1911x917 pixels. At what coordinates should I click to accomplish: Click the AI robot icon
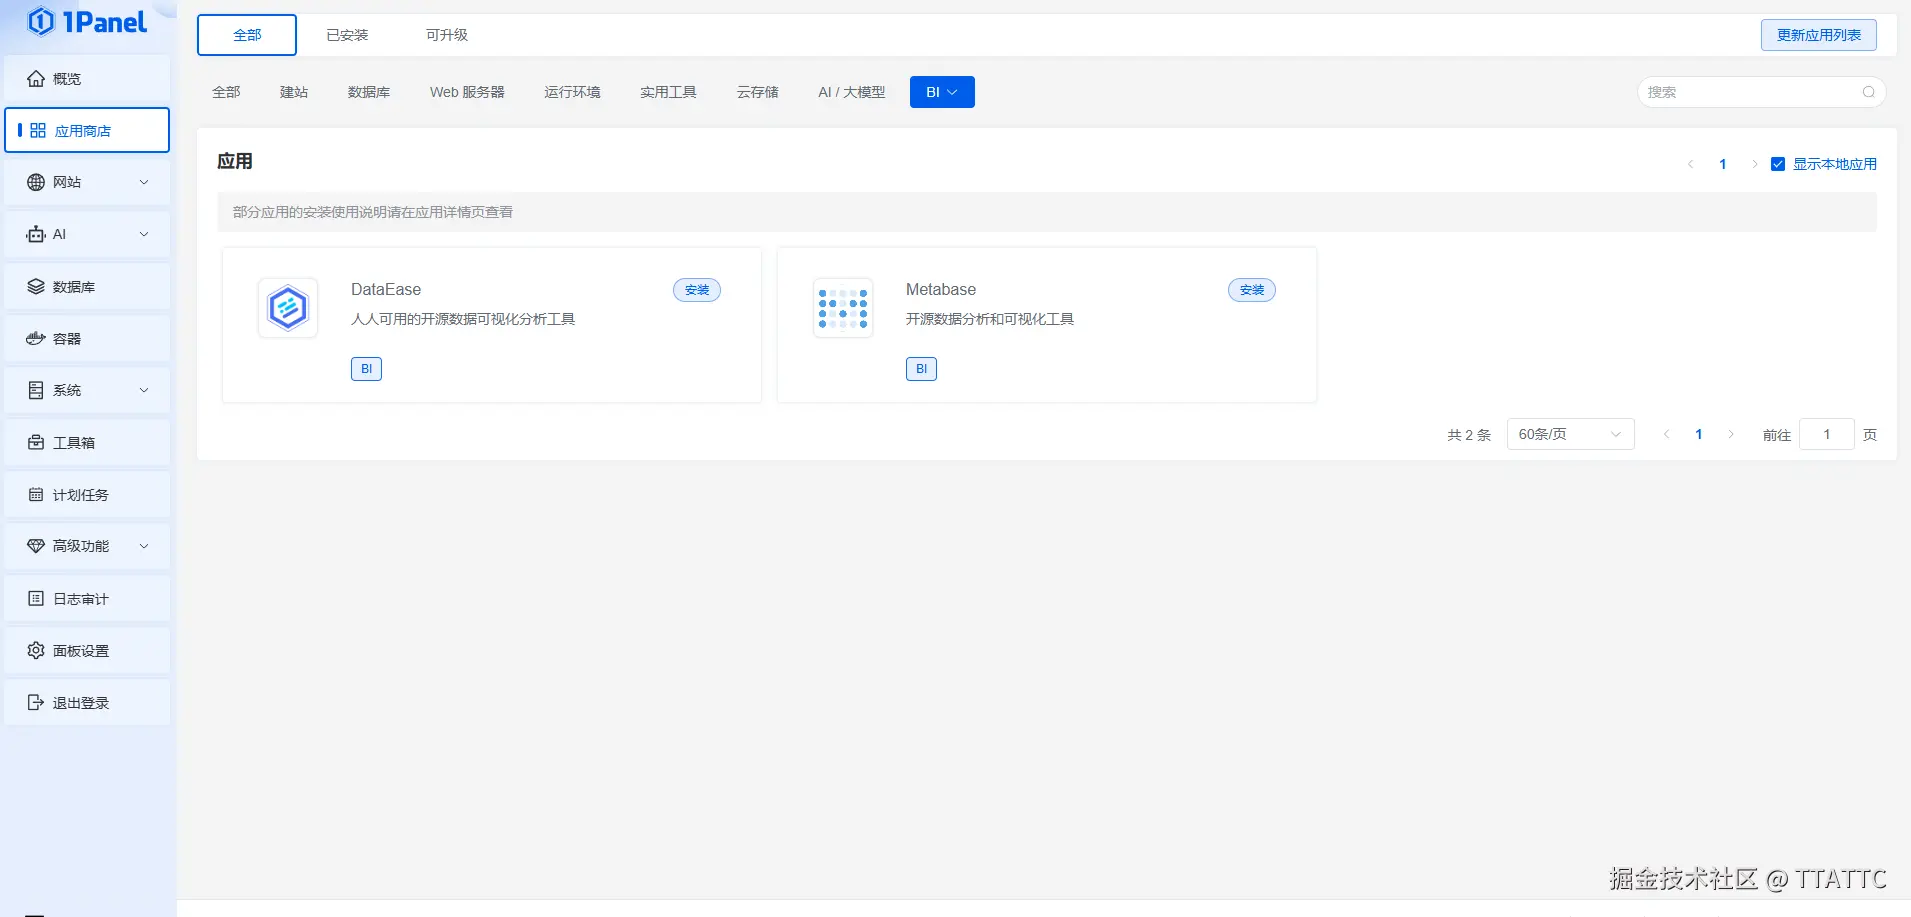36,234
